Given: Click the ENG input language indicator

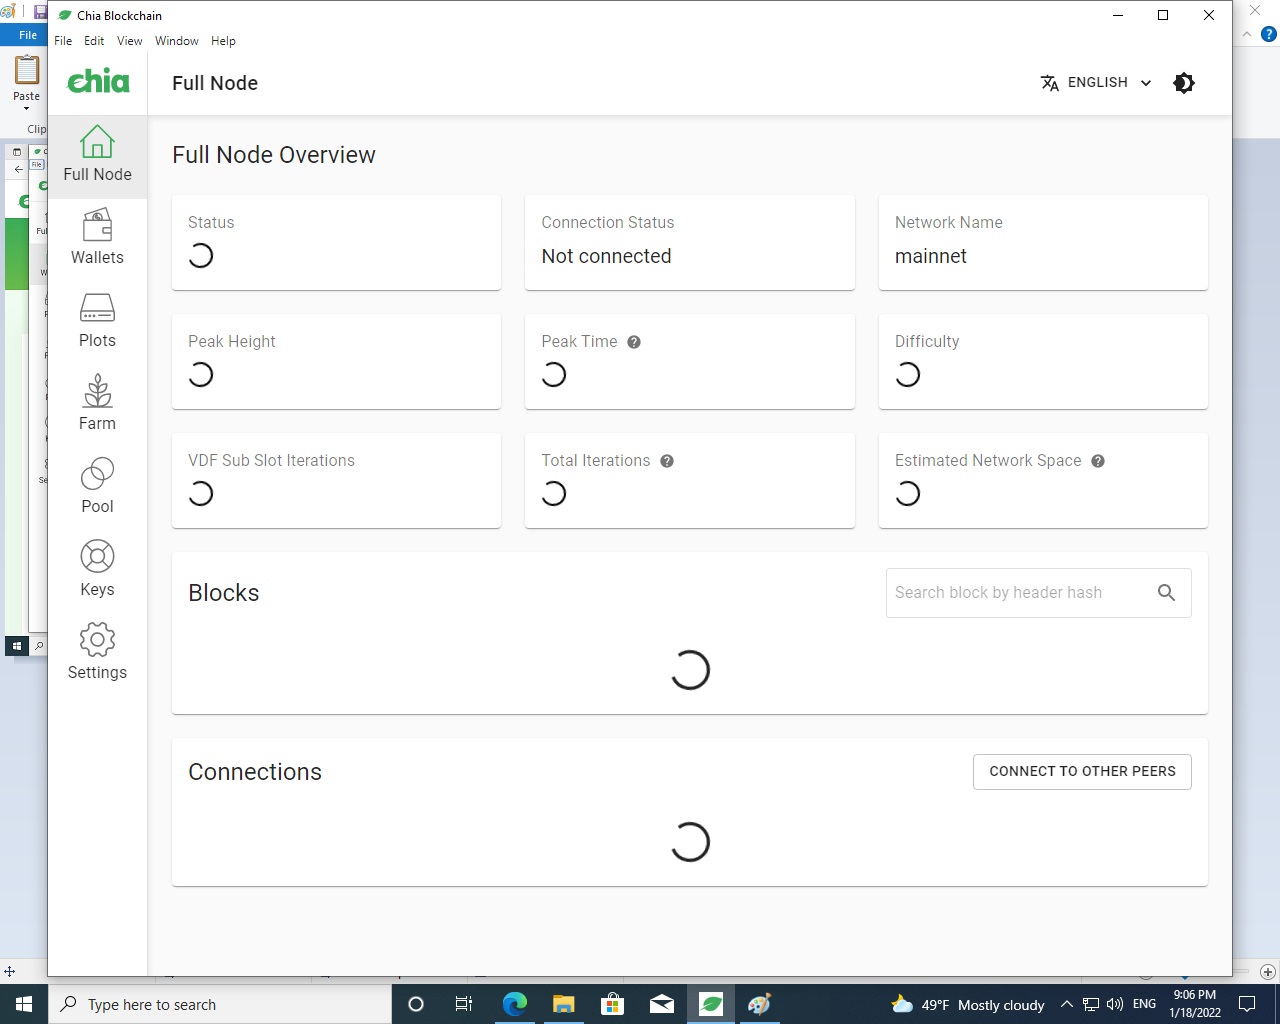Looking at the screenshot, I should (1145, 1004).
